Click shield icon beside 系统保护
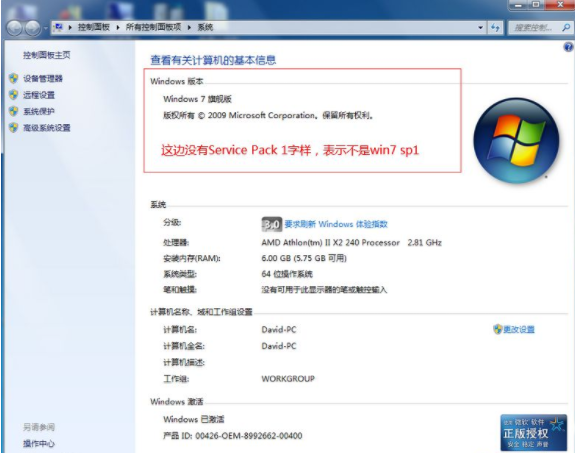This screenshot has width=575, height=453. (x=14, y=111)
